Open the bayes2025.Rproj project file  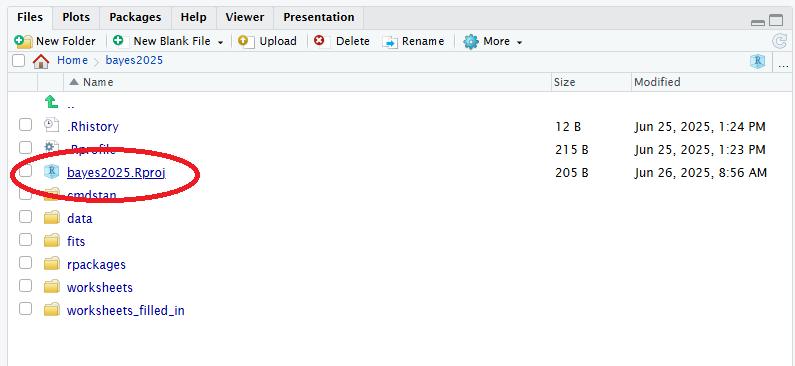pos(117,173)
